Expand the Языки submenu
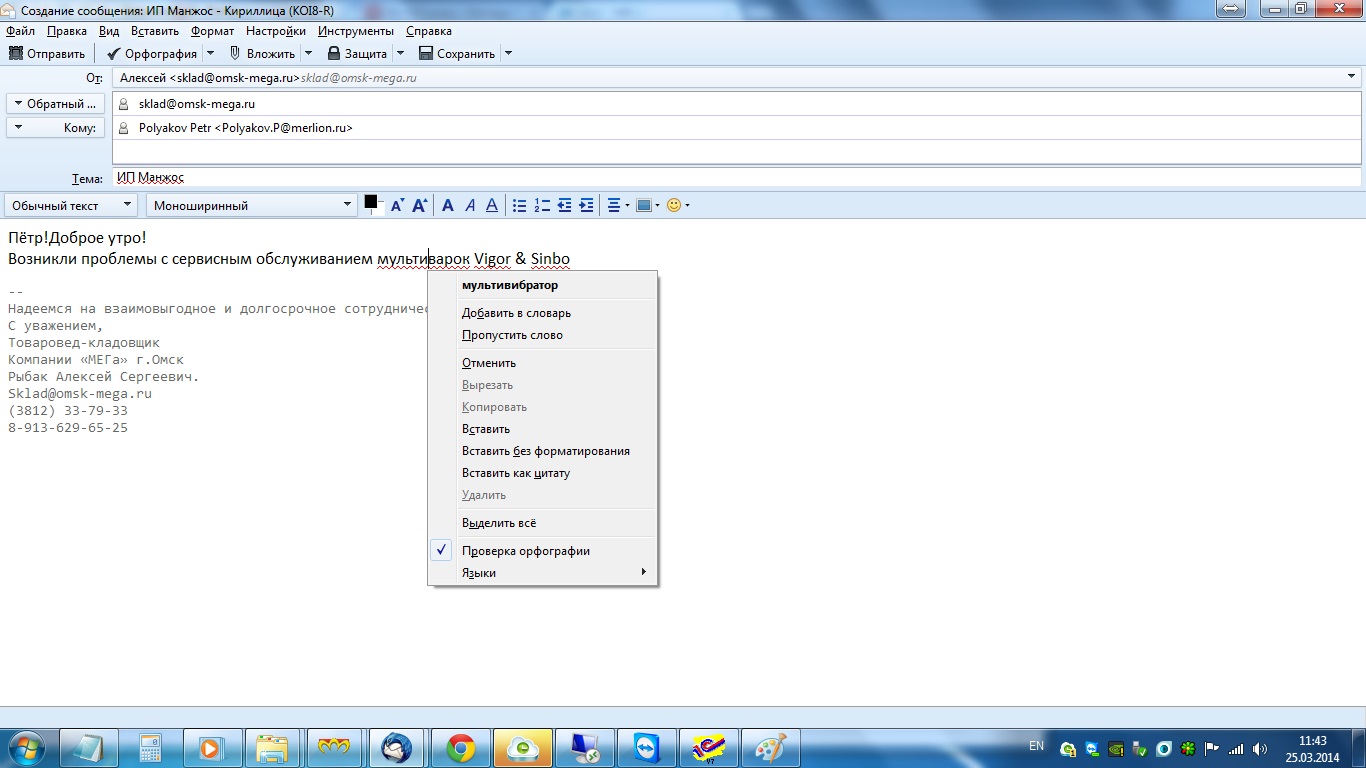The image size is (1366, 768). point(543,573)
